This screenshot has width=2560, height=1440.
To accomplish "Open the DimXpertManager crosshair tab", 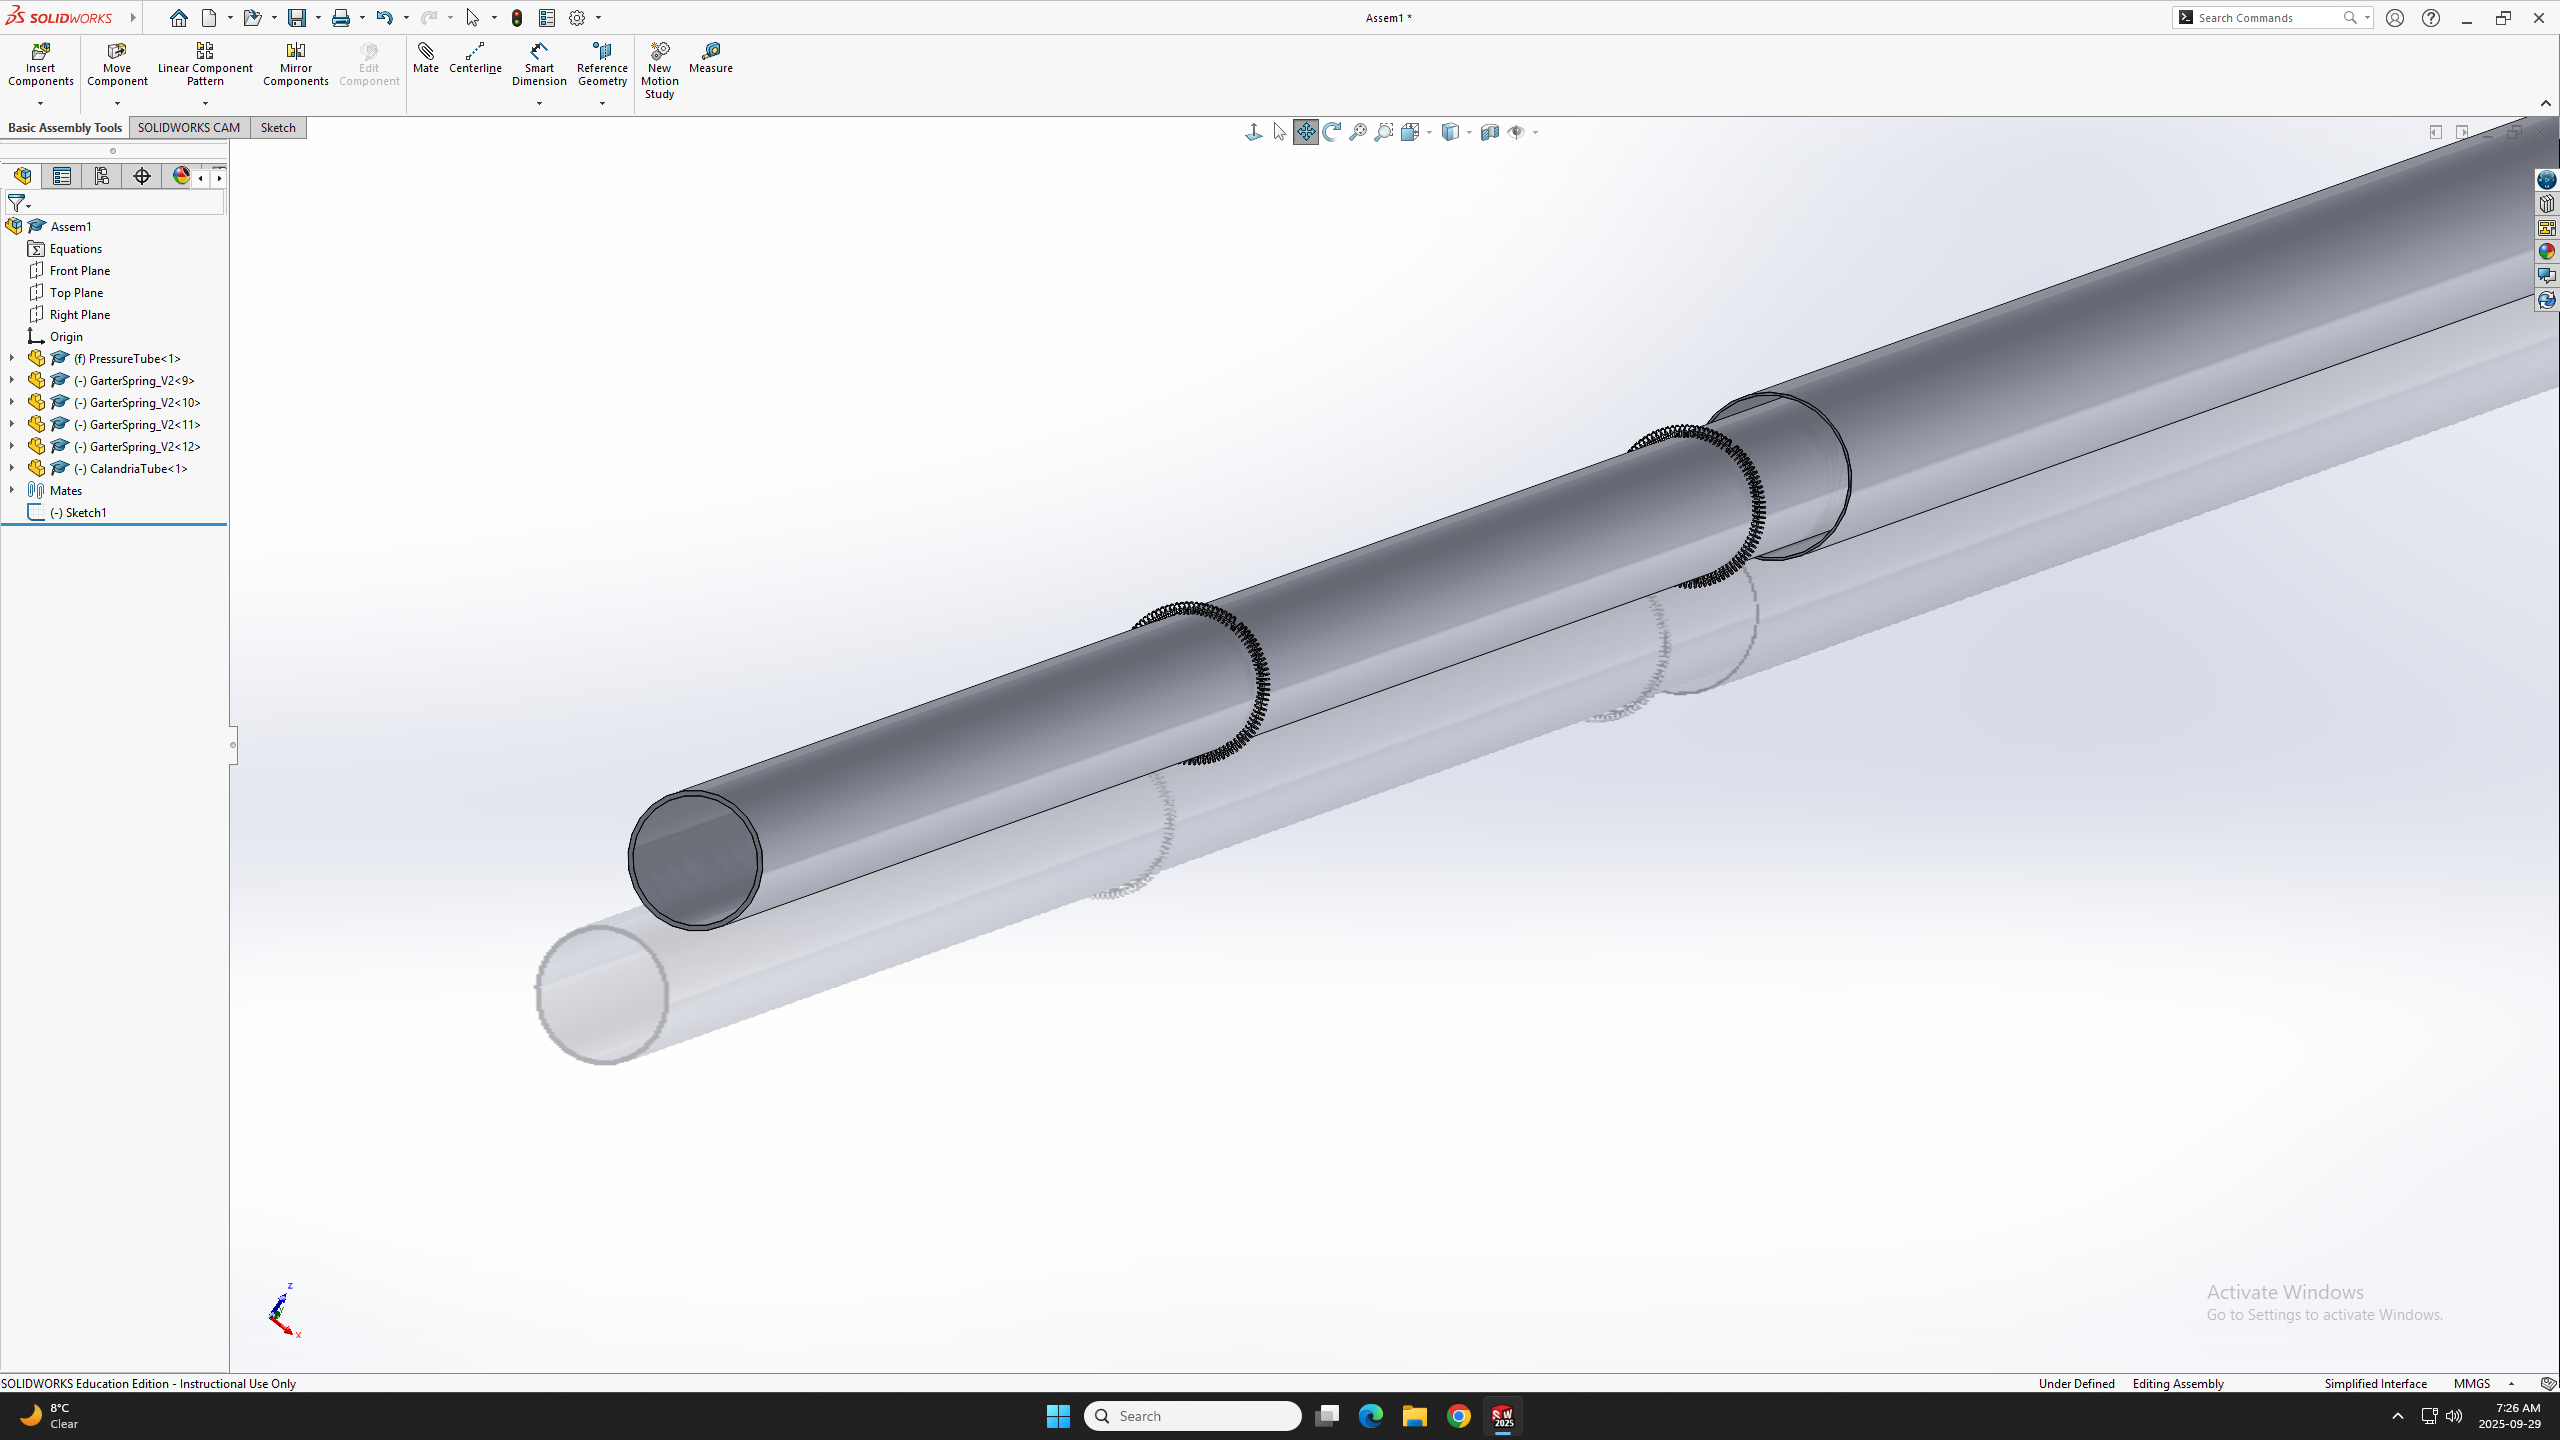I will point(142,176).
